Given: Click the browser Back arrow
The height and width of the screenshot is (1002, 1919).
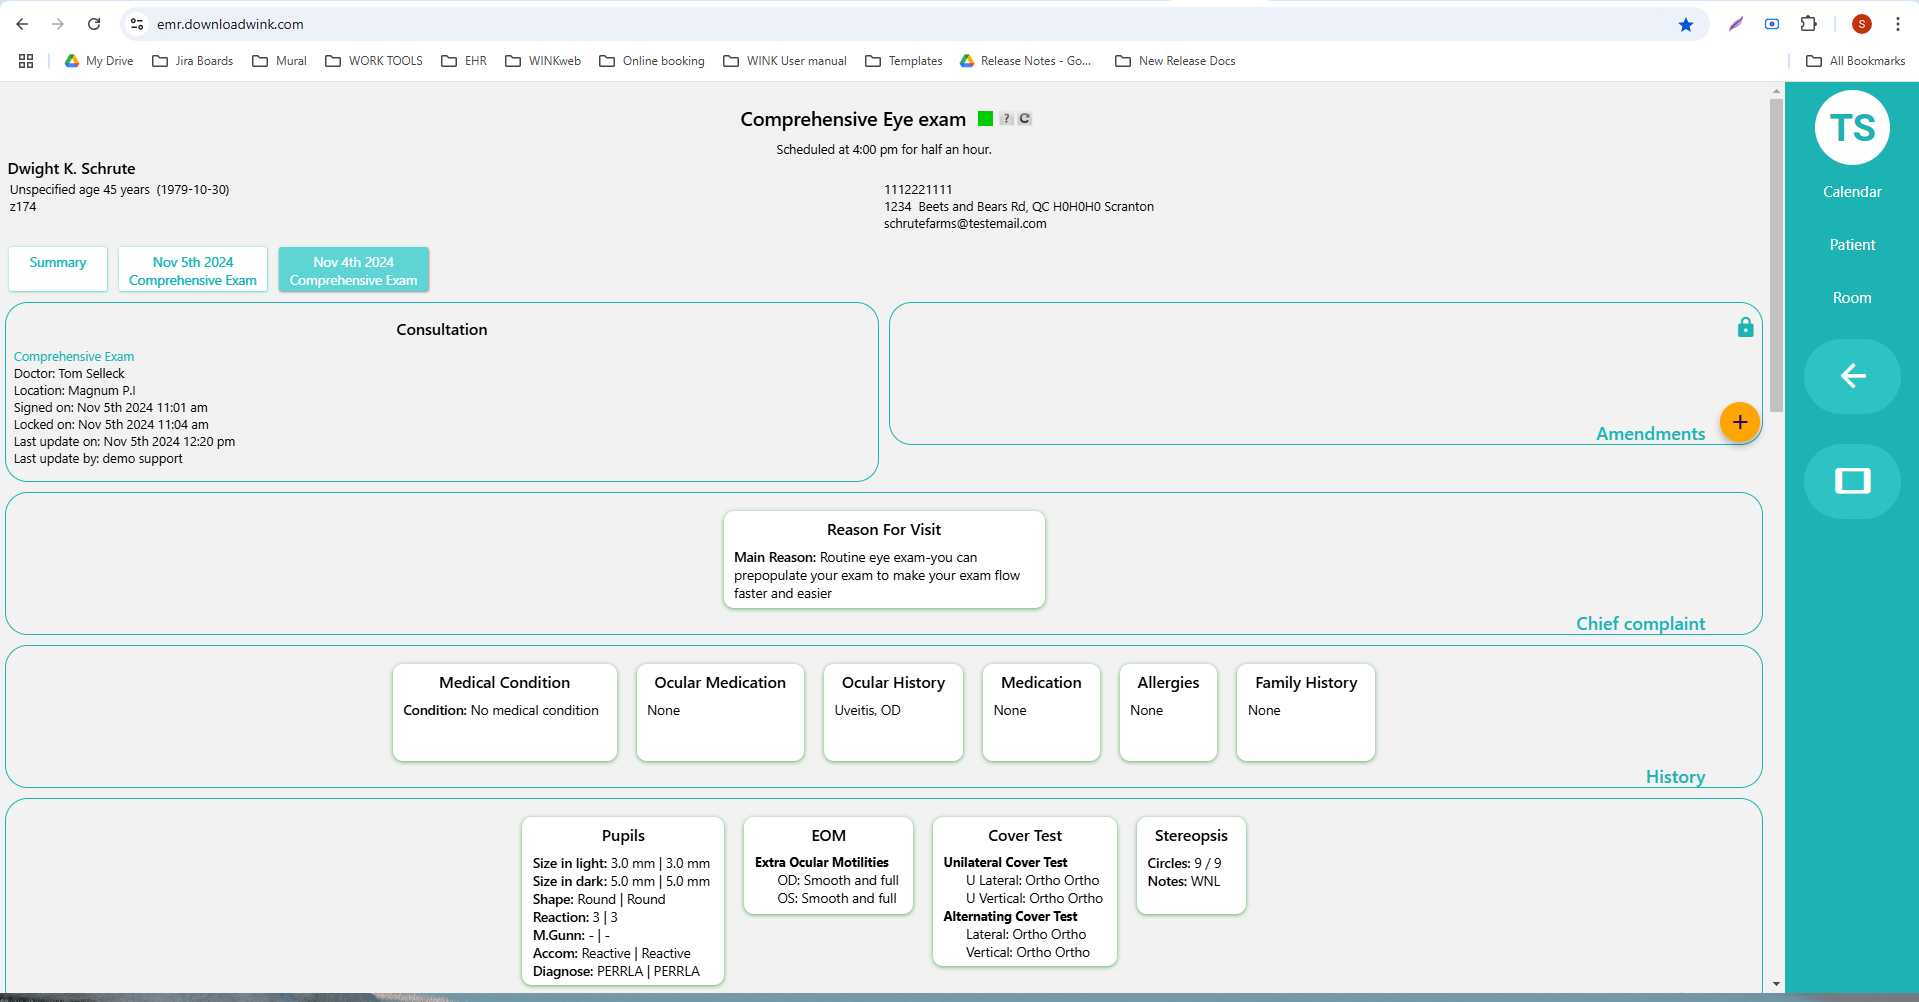Looking at the screenshot, I should (x=22, y=24).
